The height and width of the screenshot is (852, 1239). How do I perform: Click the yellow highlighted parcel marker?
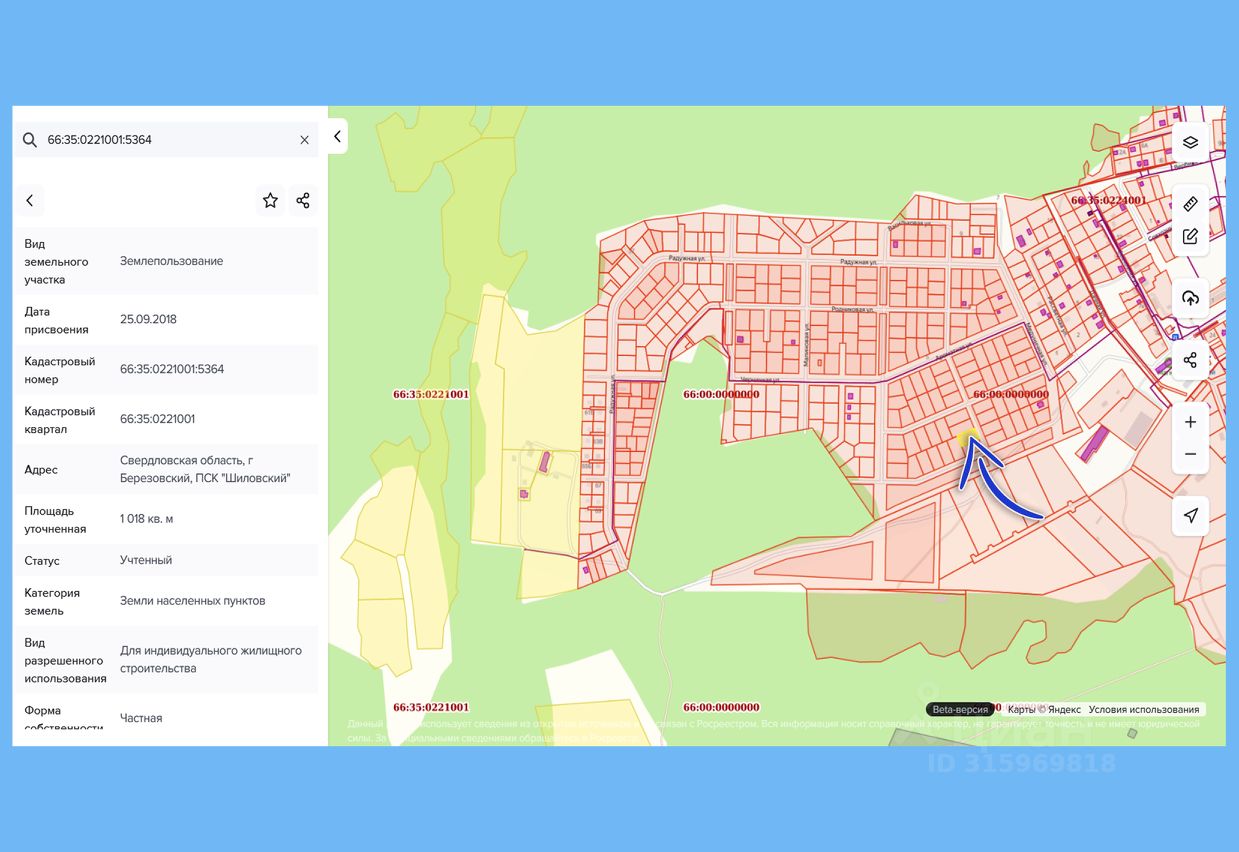tap(967, 438)
